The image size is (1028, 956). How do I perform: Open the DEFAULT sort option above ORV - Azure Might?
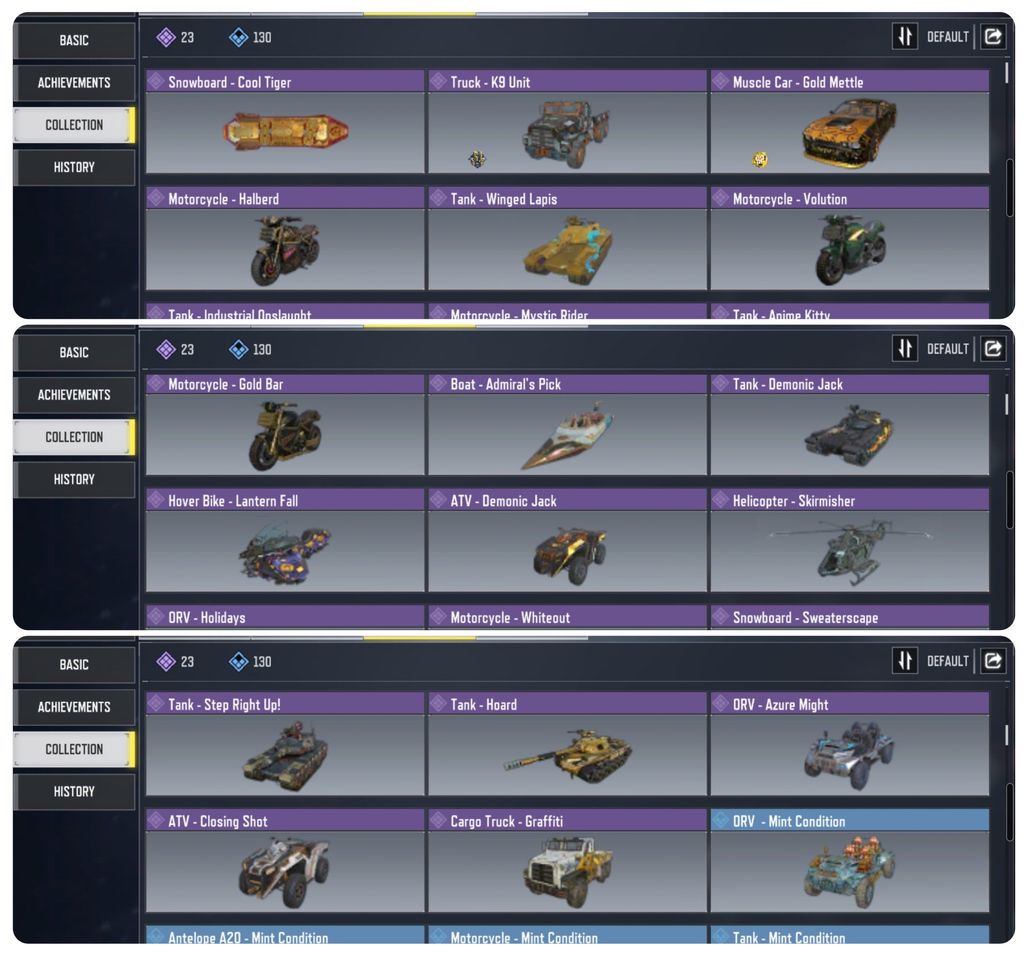click(947, 662)
